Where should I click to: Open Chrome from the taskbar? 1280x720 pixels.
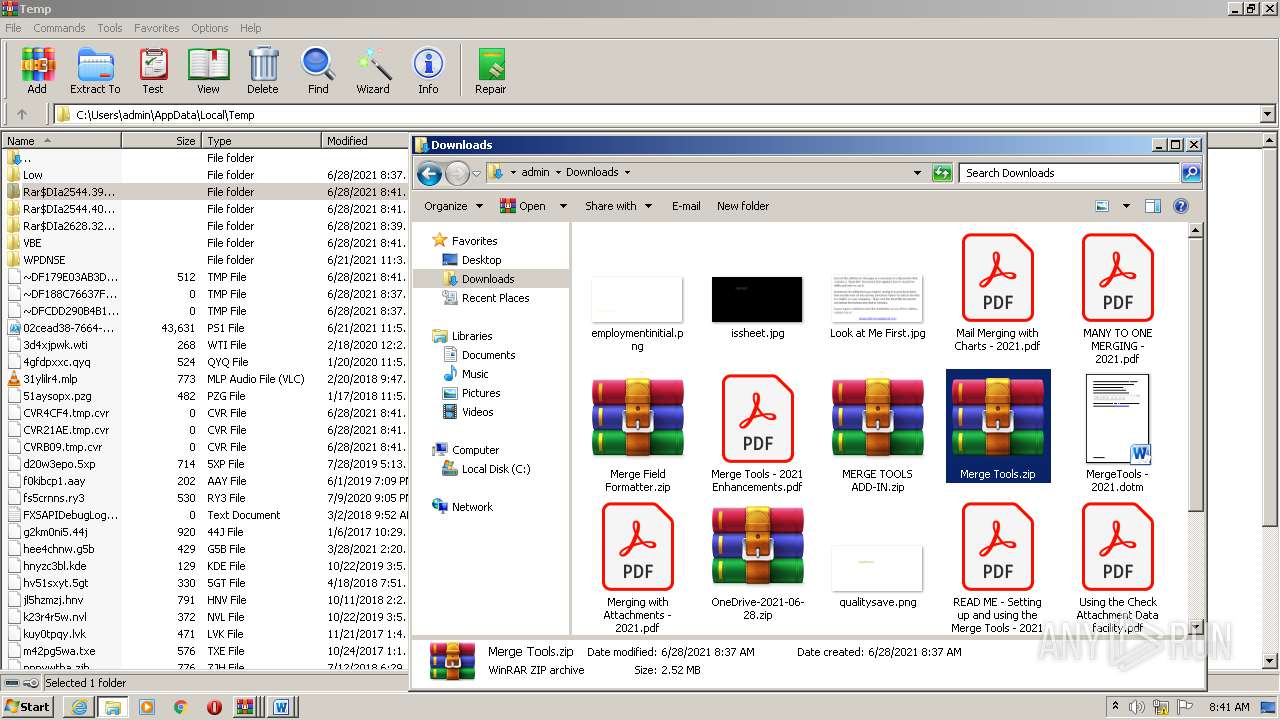pos(181,707)
